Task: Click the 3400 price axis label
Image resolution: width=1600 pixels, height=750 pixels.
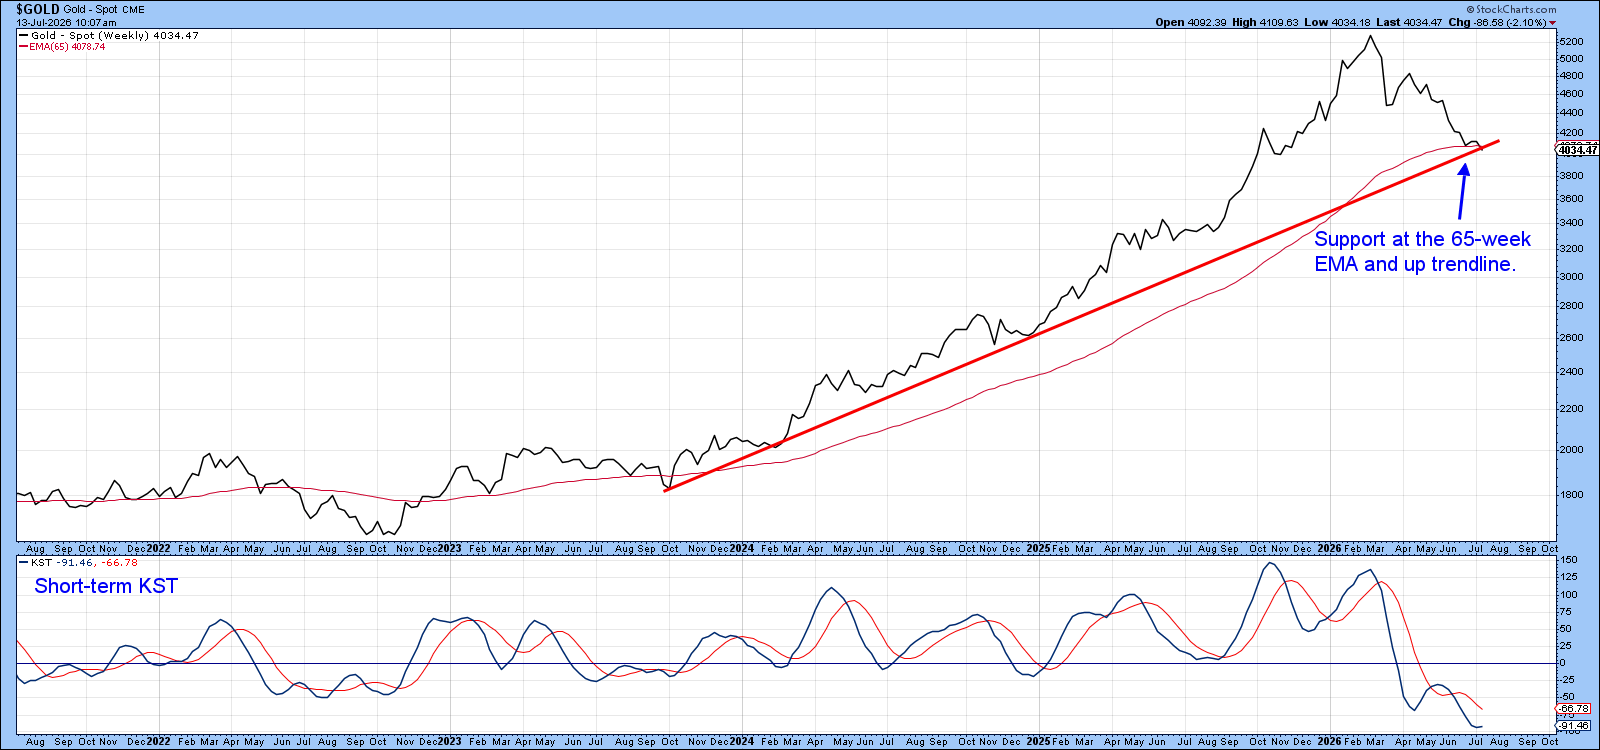Action: pyautogui.click(x=1571, y=224)
